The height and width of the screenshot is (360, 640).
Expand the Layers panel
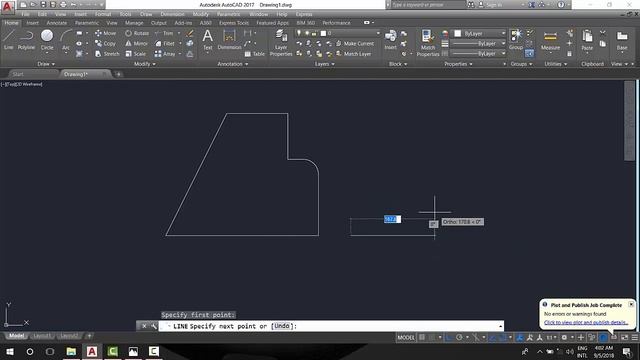tap(324, 64)
